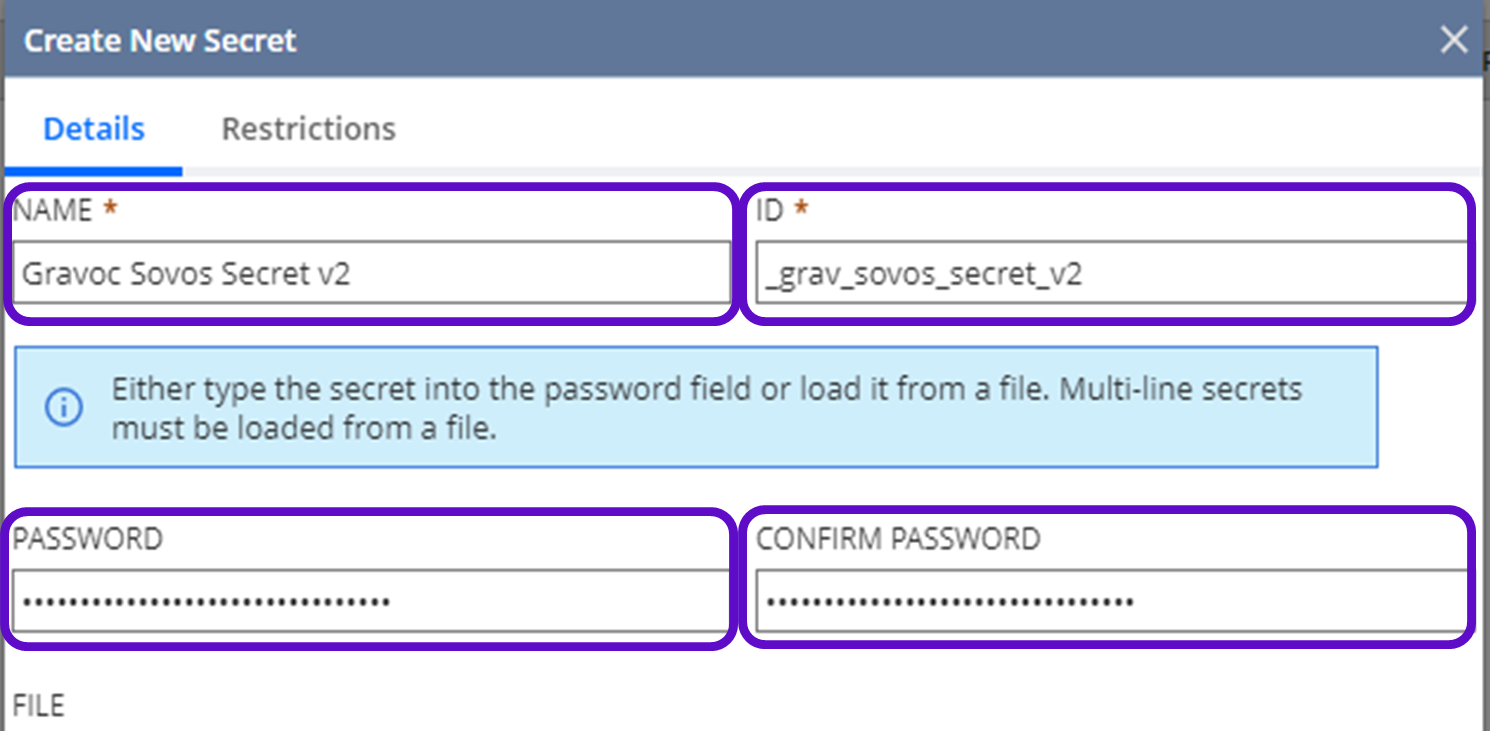Image resolution: width=1490 pixels, height=731 pixels.
Task: Click the 'Create New Secret' dialog title
Action: click(x=160, y=41)
